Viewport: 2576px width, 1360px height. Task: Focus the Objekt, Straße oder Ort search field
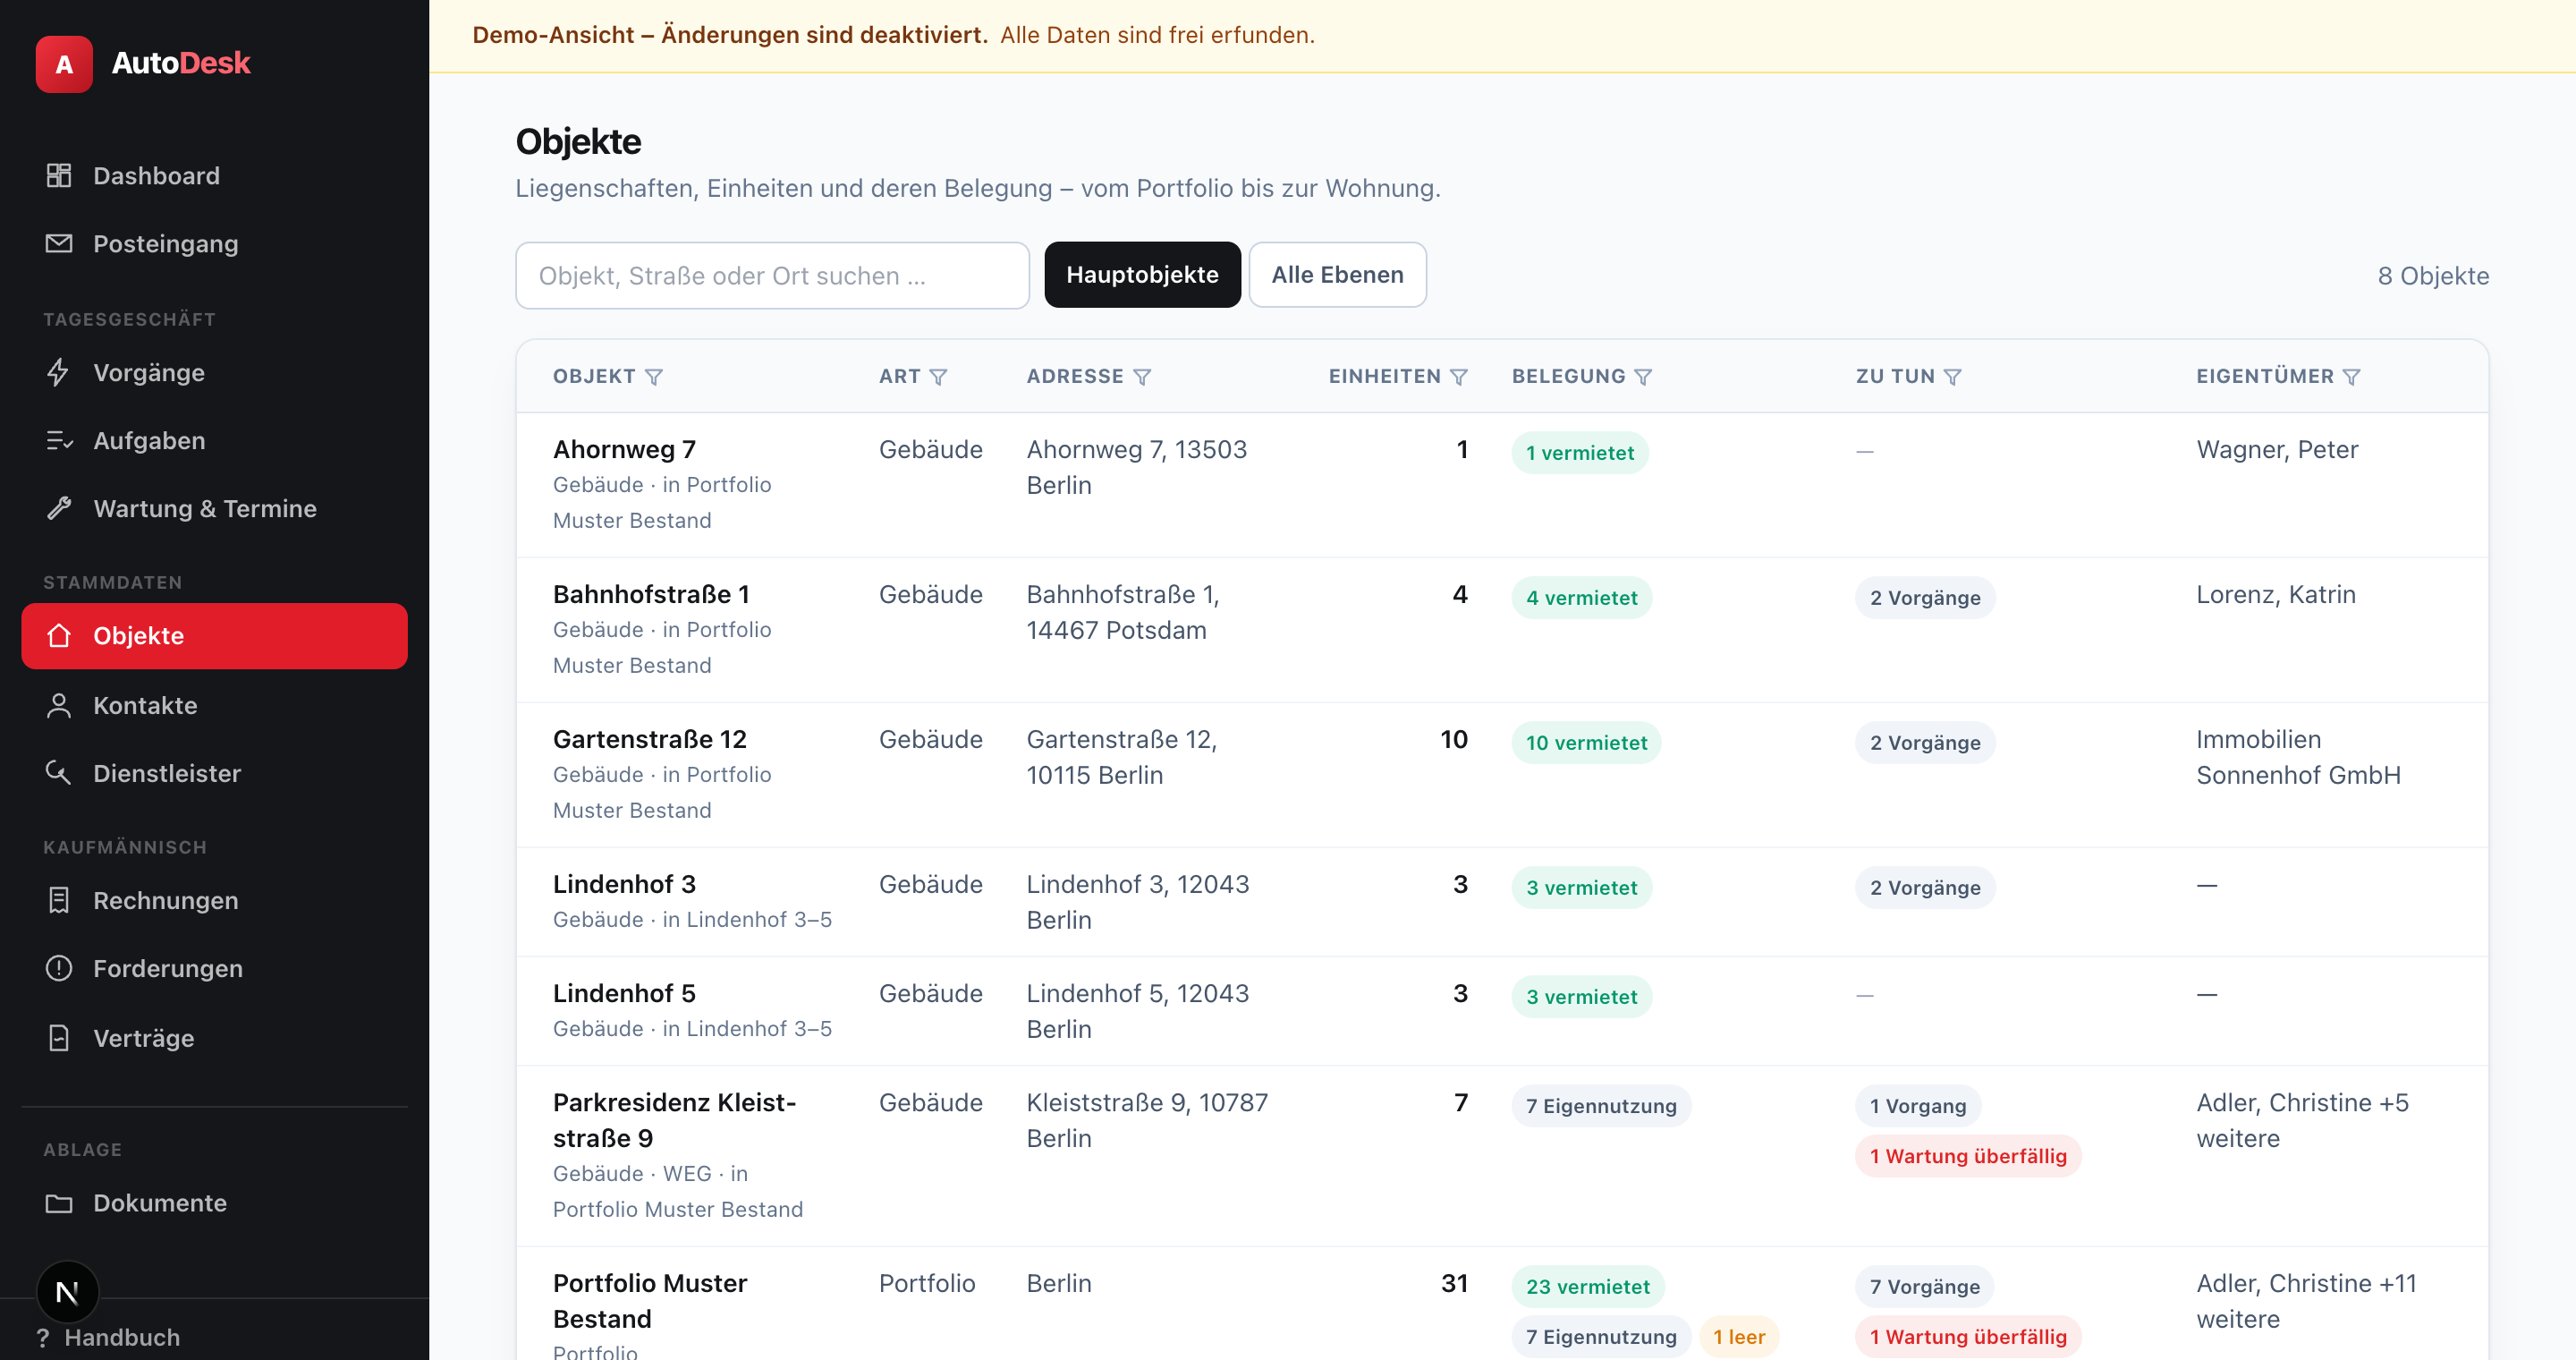click(772, 276)
